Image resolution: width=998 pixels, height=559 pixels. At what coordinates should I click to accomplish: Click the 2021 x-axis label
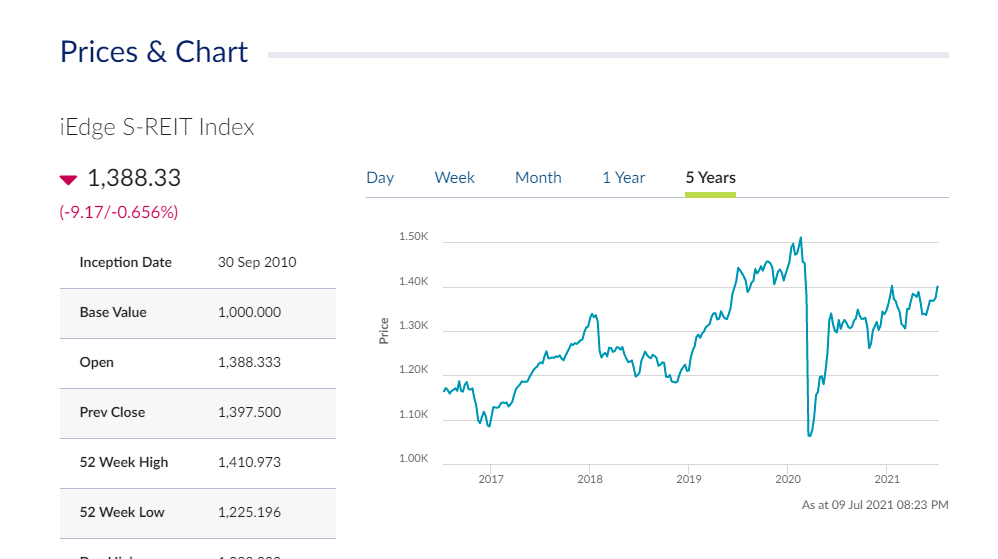tap(887, 479)
